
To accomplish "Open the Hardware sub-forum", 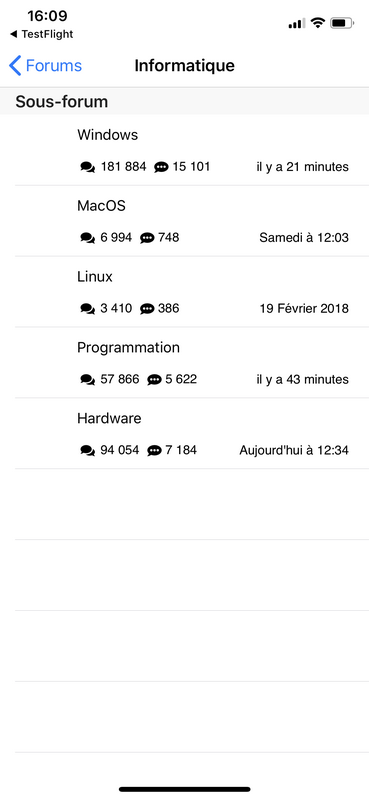I will (184, 434).
